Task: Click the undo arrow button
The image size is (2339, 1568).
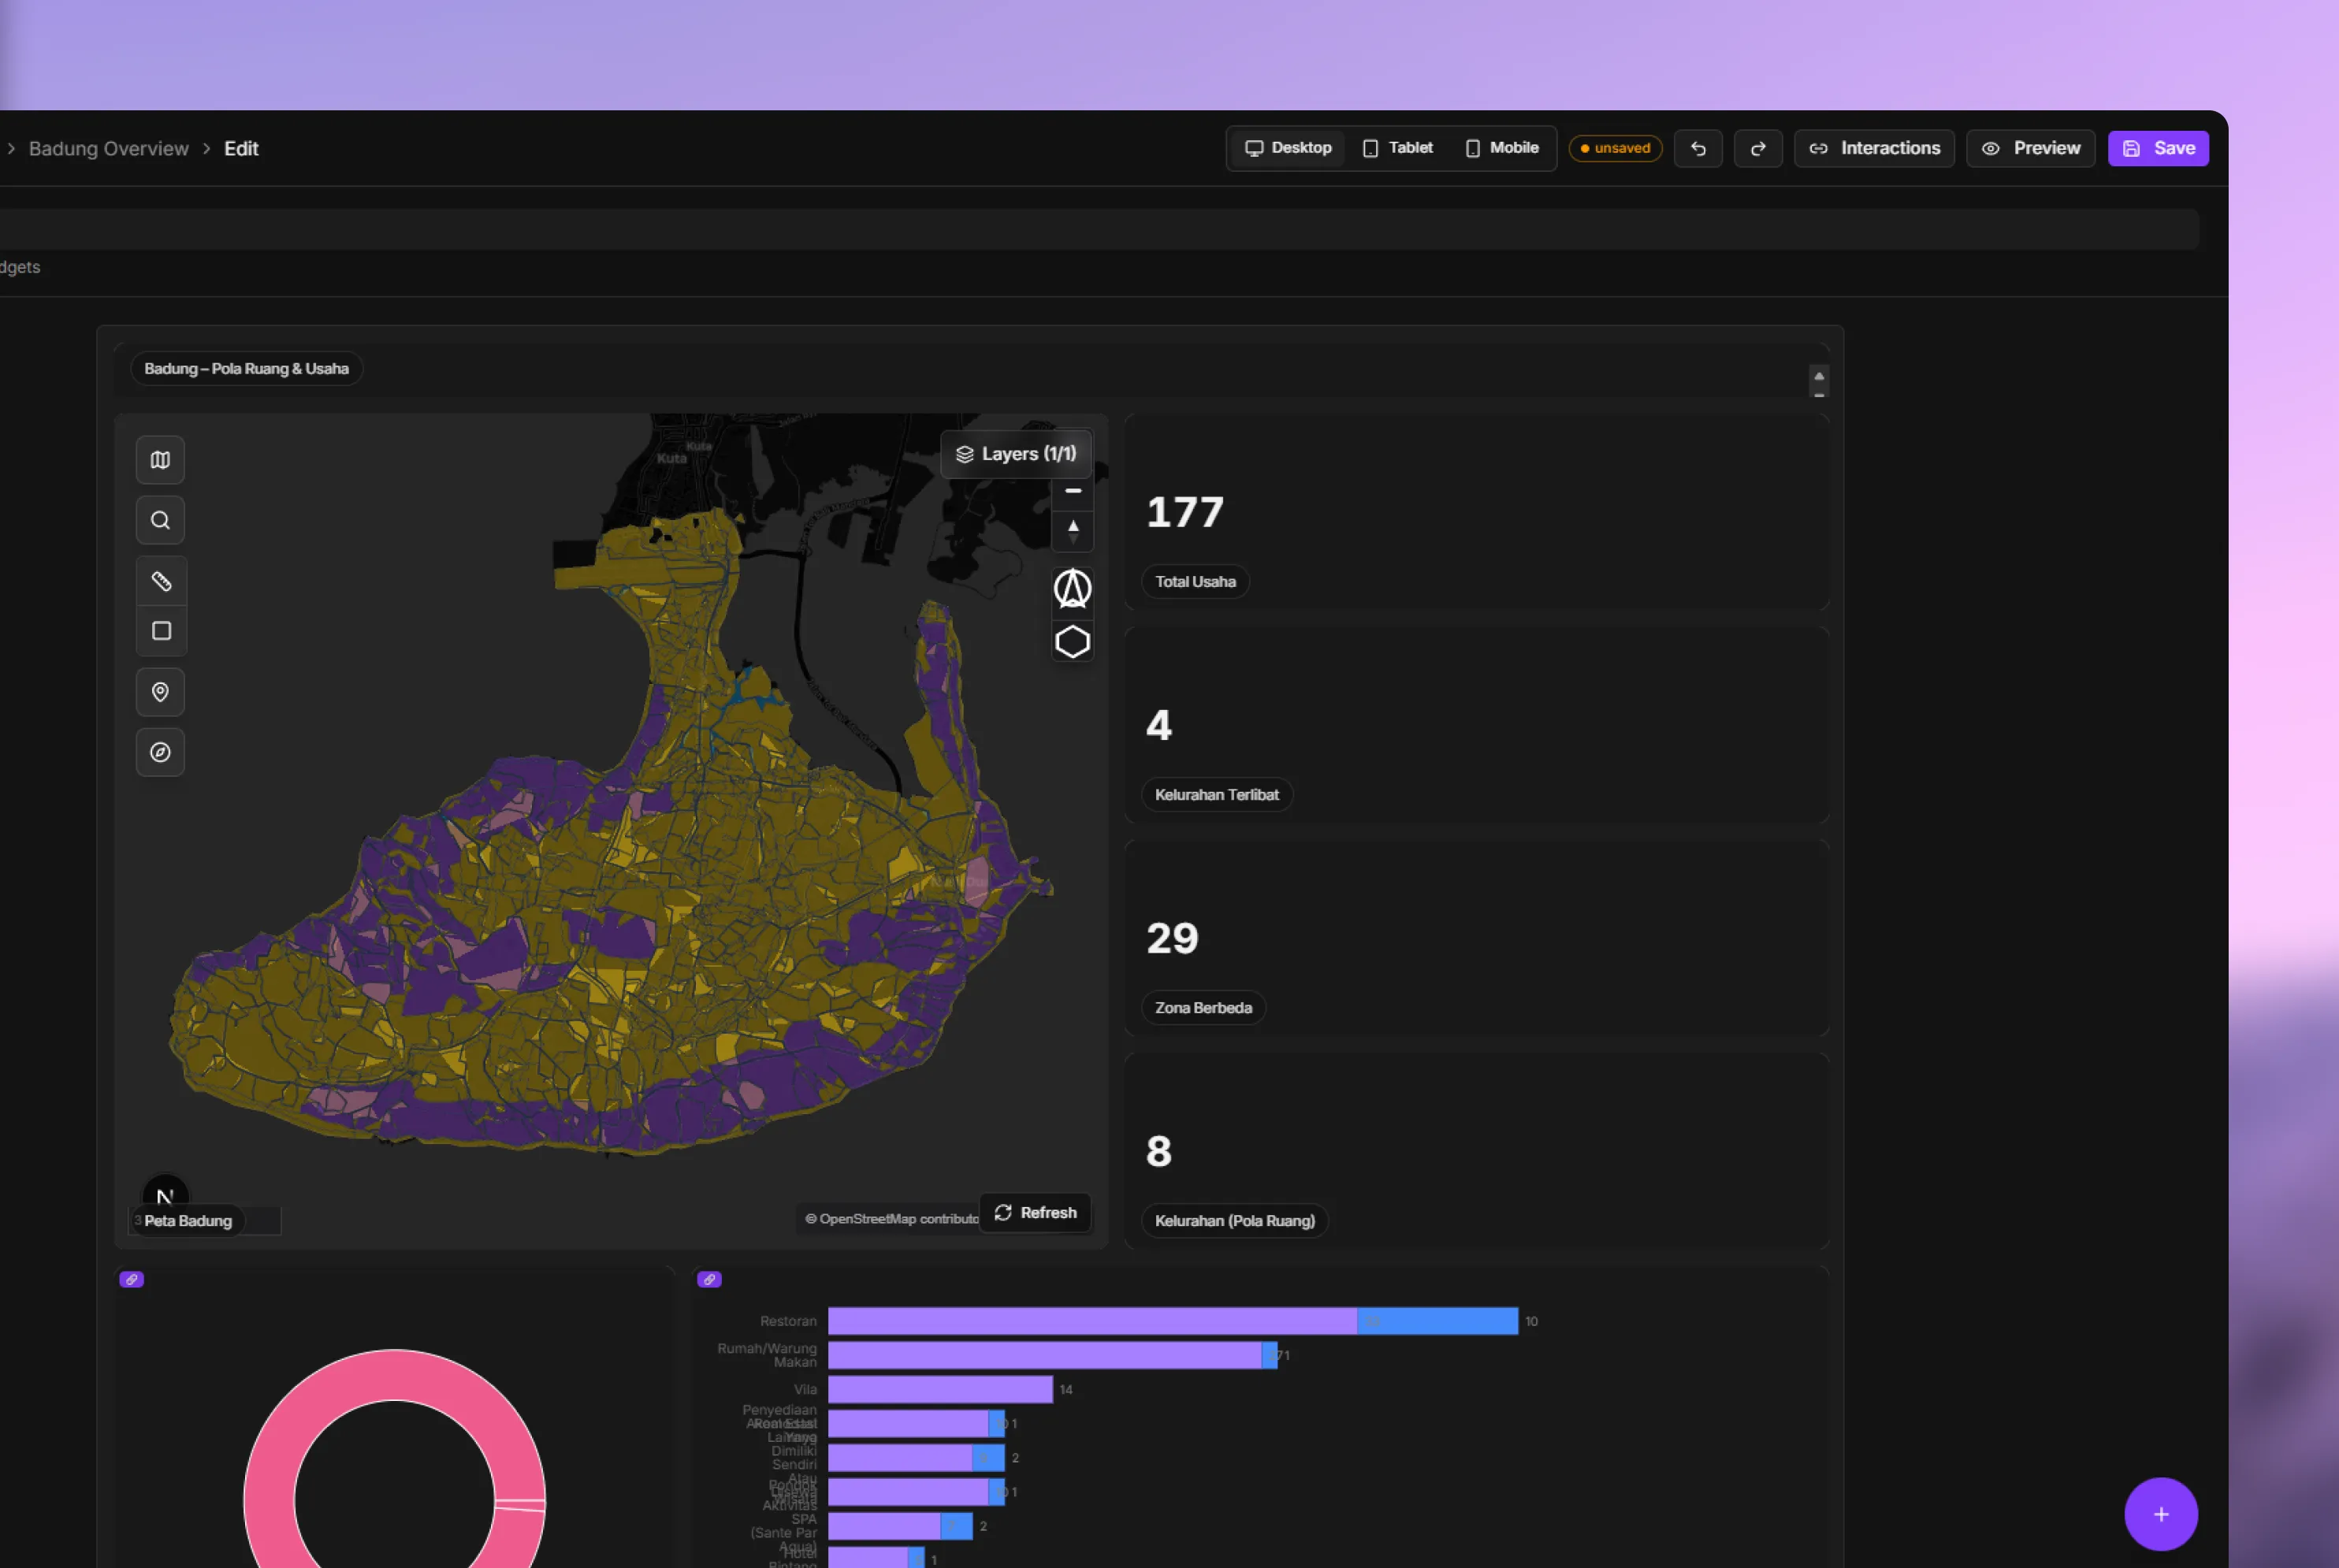Action: point(1698,148)
